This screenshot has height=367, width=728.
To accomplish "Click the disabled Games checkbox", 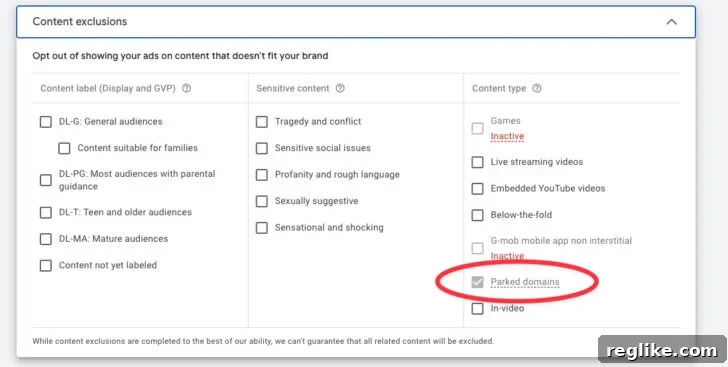I will coord(477,128).
